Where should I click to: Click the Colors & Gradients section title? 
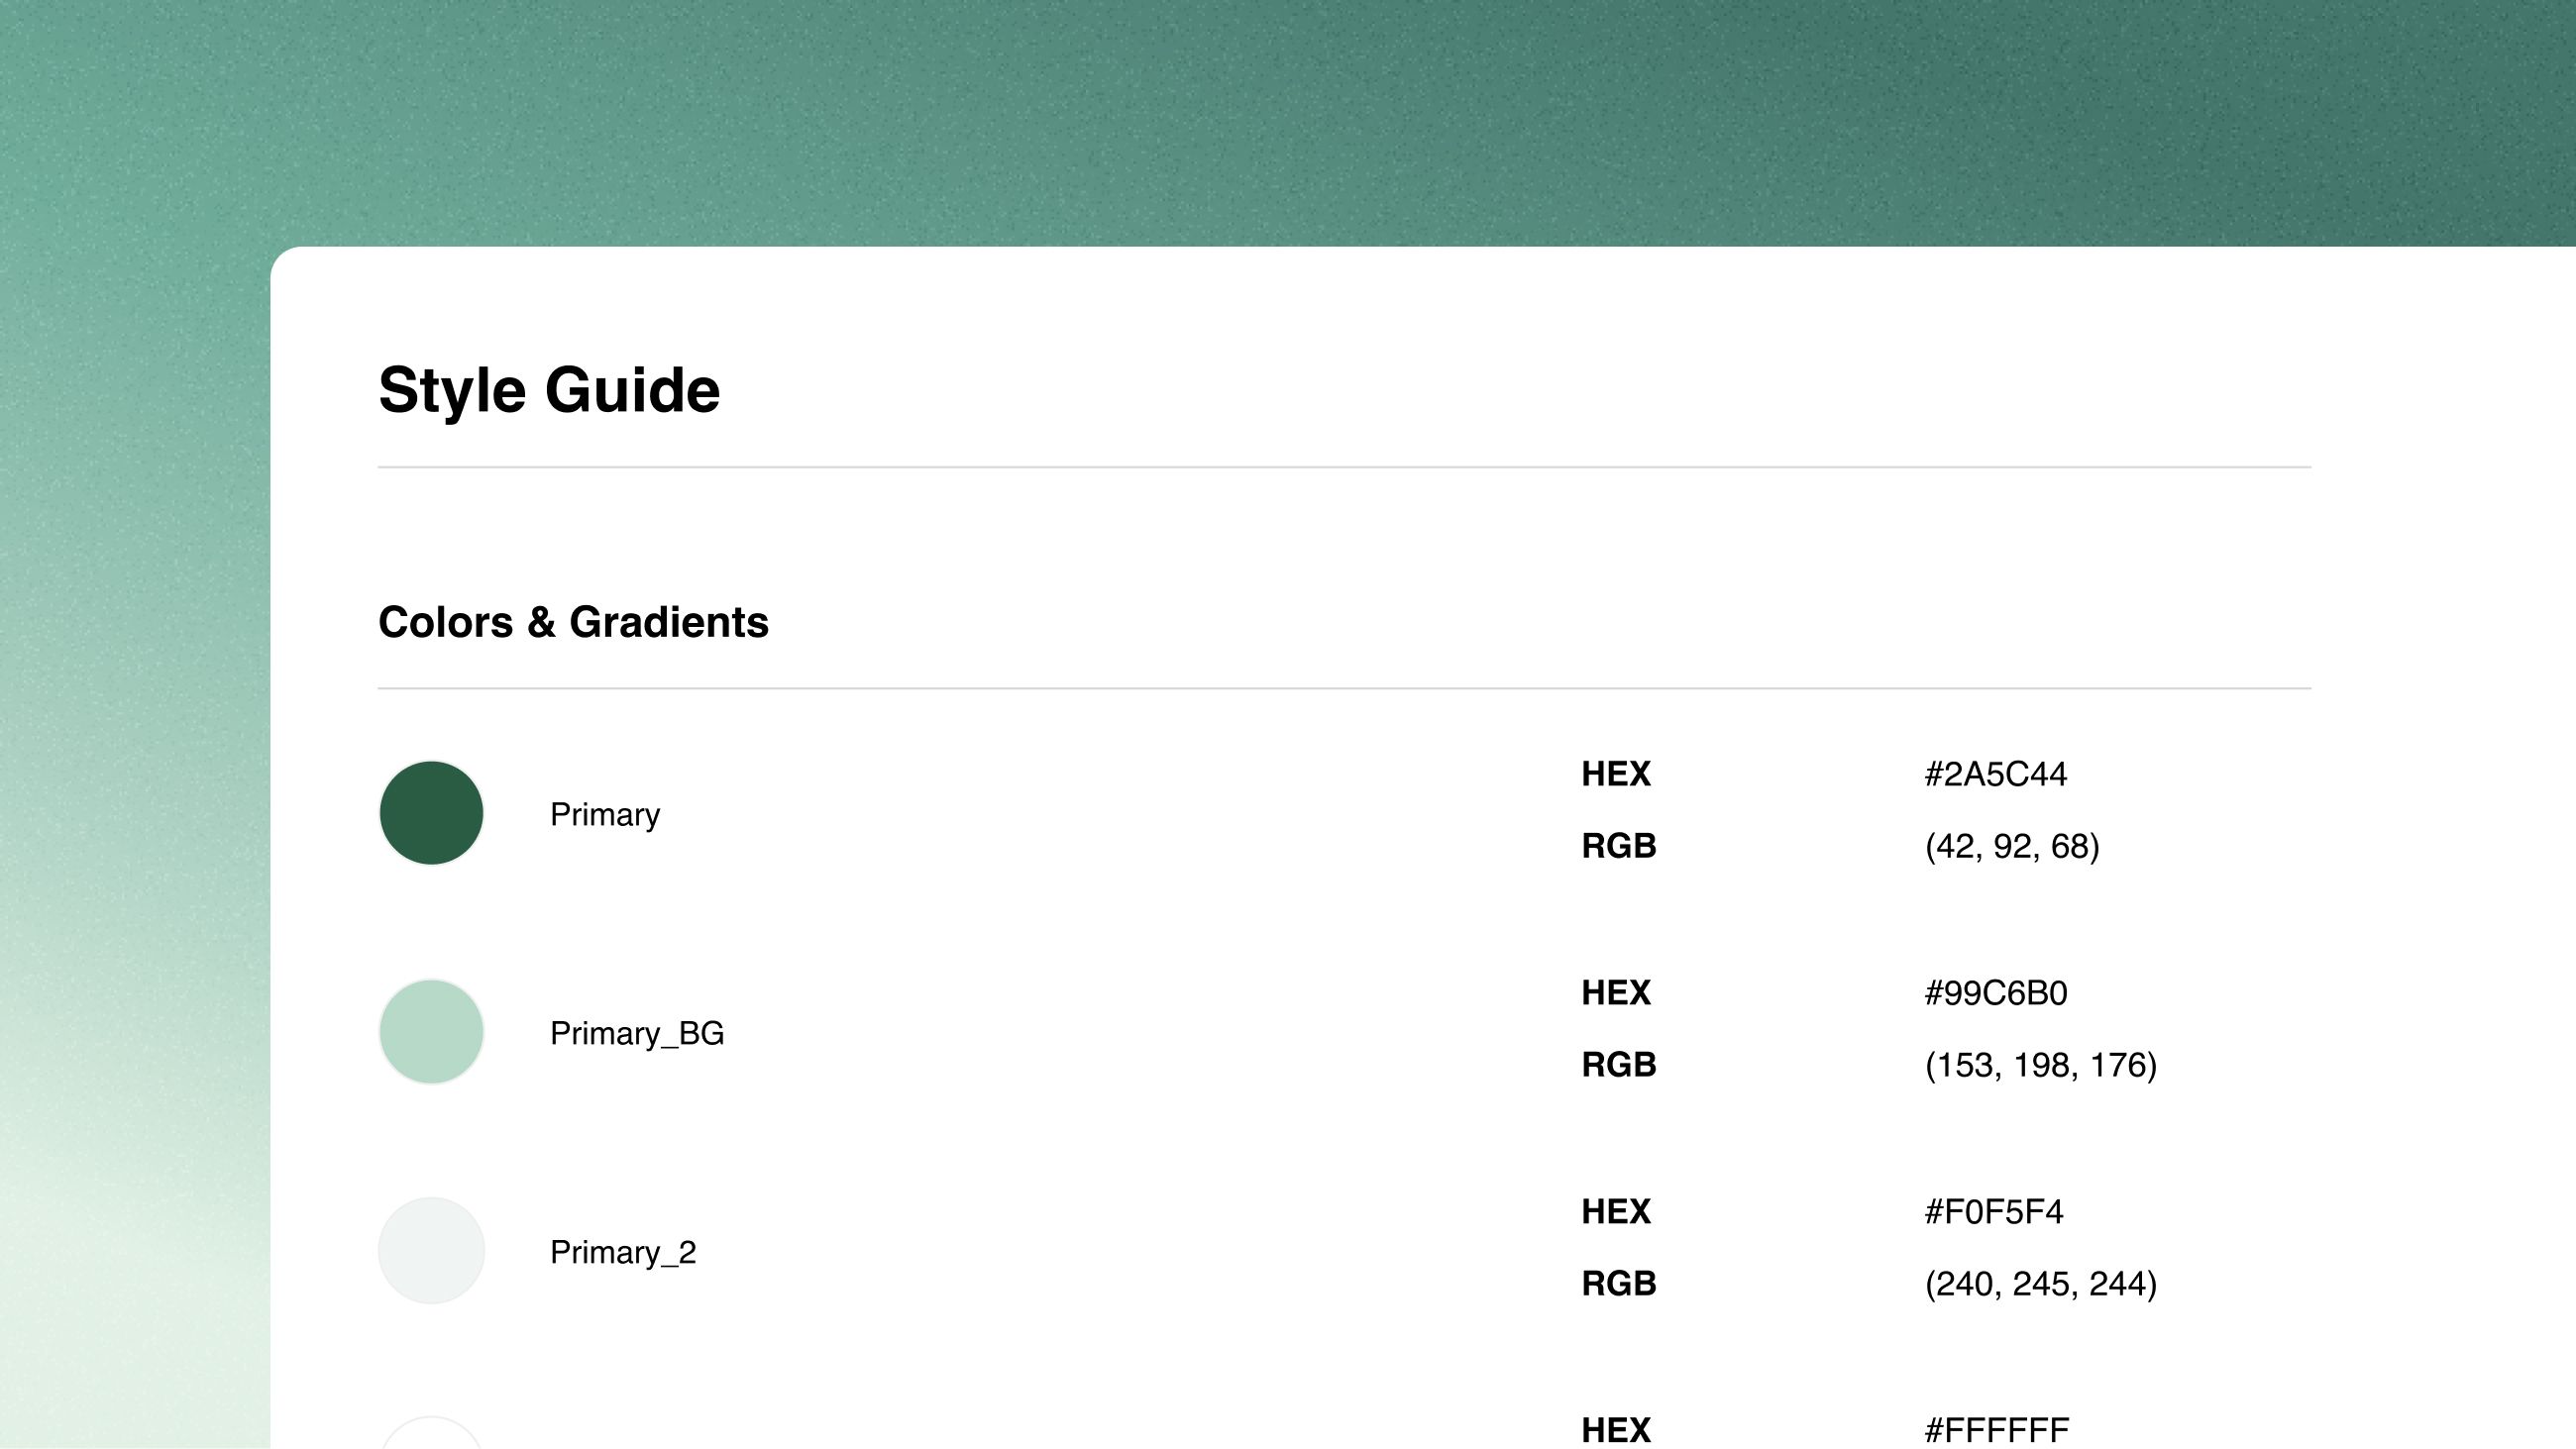point(573,622)
